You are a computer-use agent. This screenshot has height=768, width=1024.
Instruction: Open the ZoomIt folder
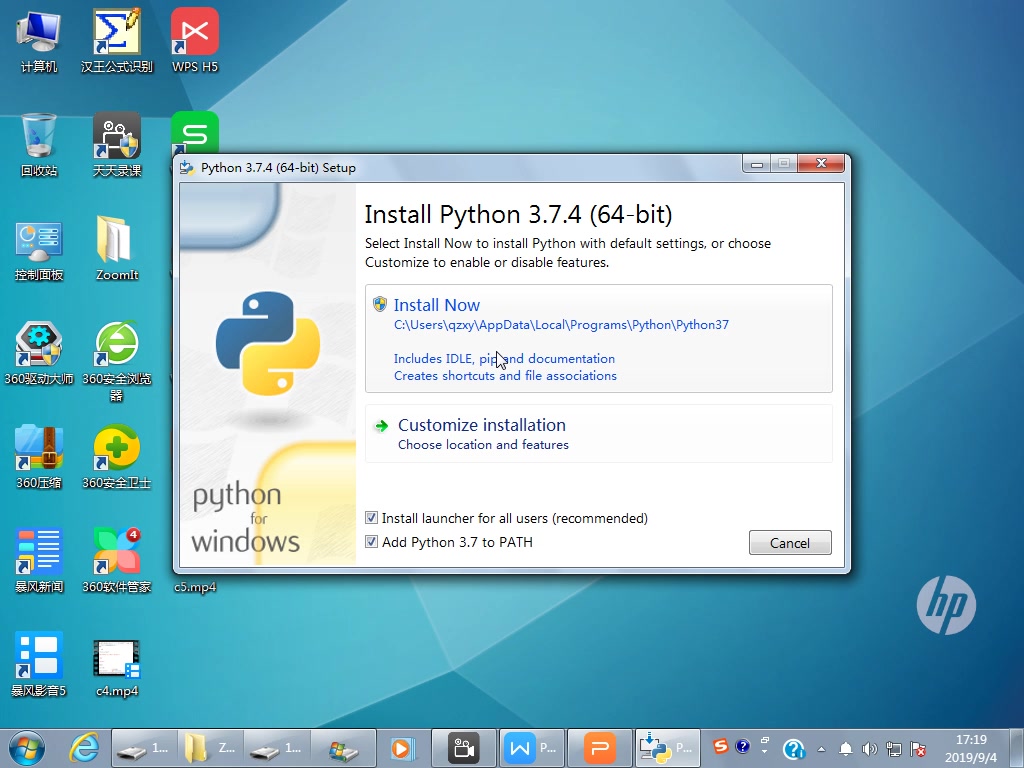tap(116, 240)
